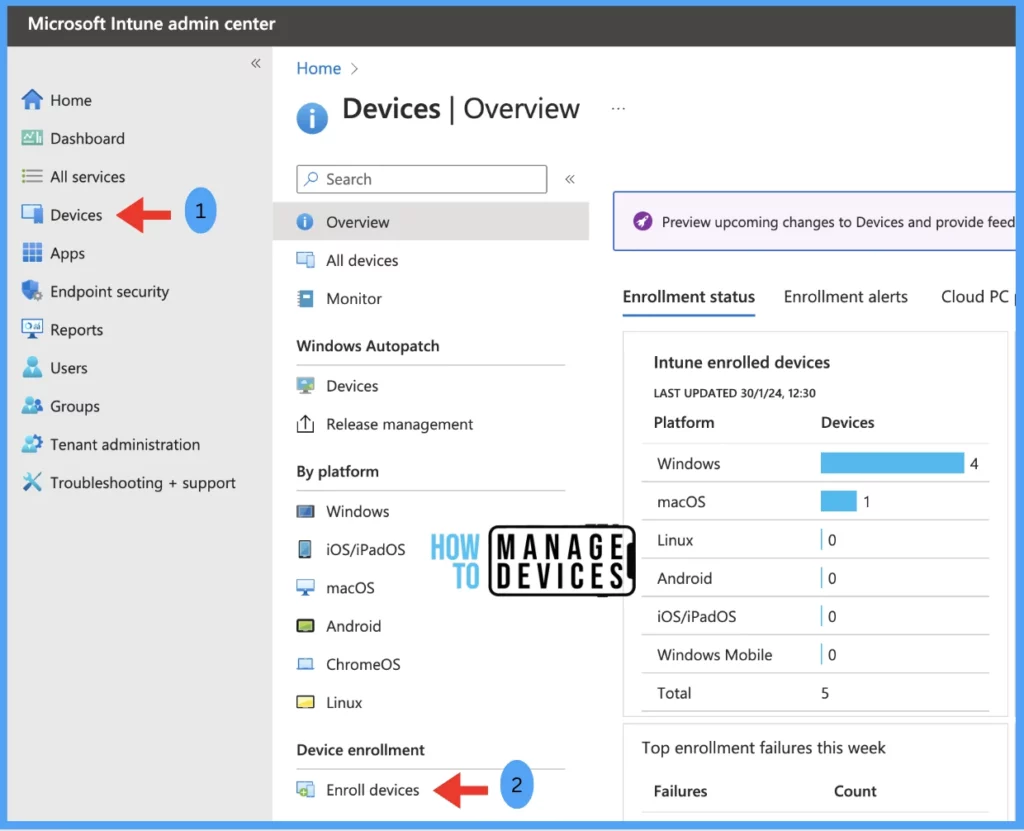Click the macOS row label in enrolled devices

click(681, 502)
